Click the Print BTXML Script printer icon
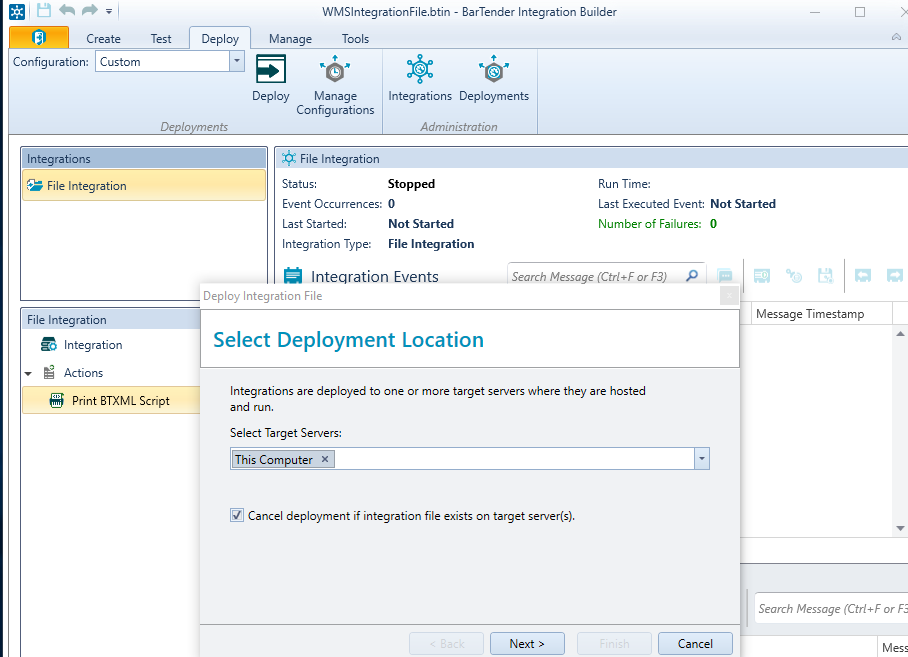The image size is (908, 657). pyautogui.click(x=56, y=400)
